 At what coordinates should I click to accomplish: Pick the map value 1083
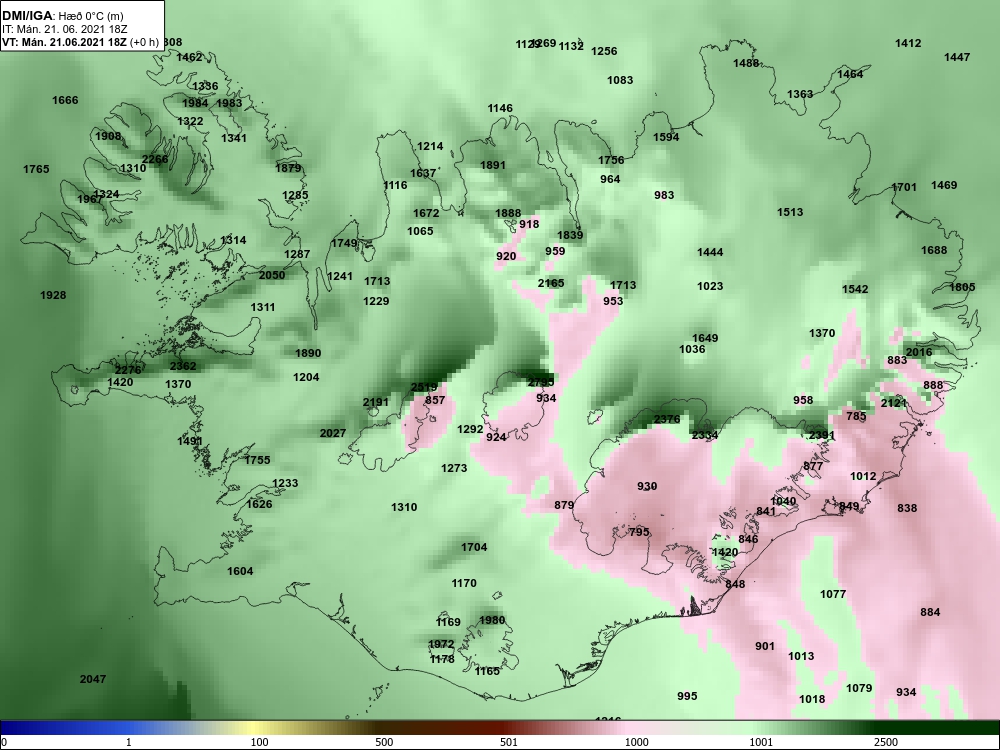click(620, 80)
